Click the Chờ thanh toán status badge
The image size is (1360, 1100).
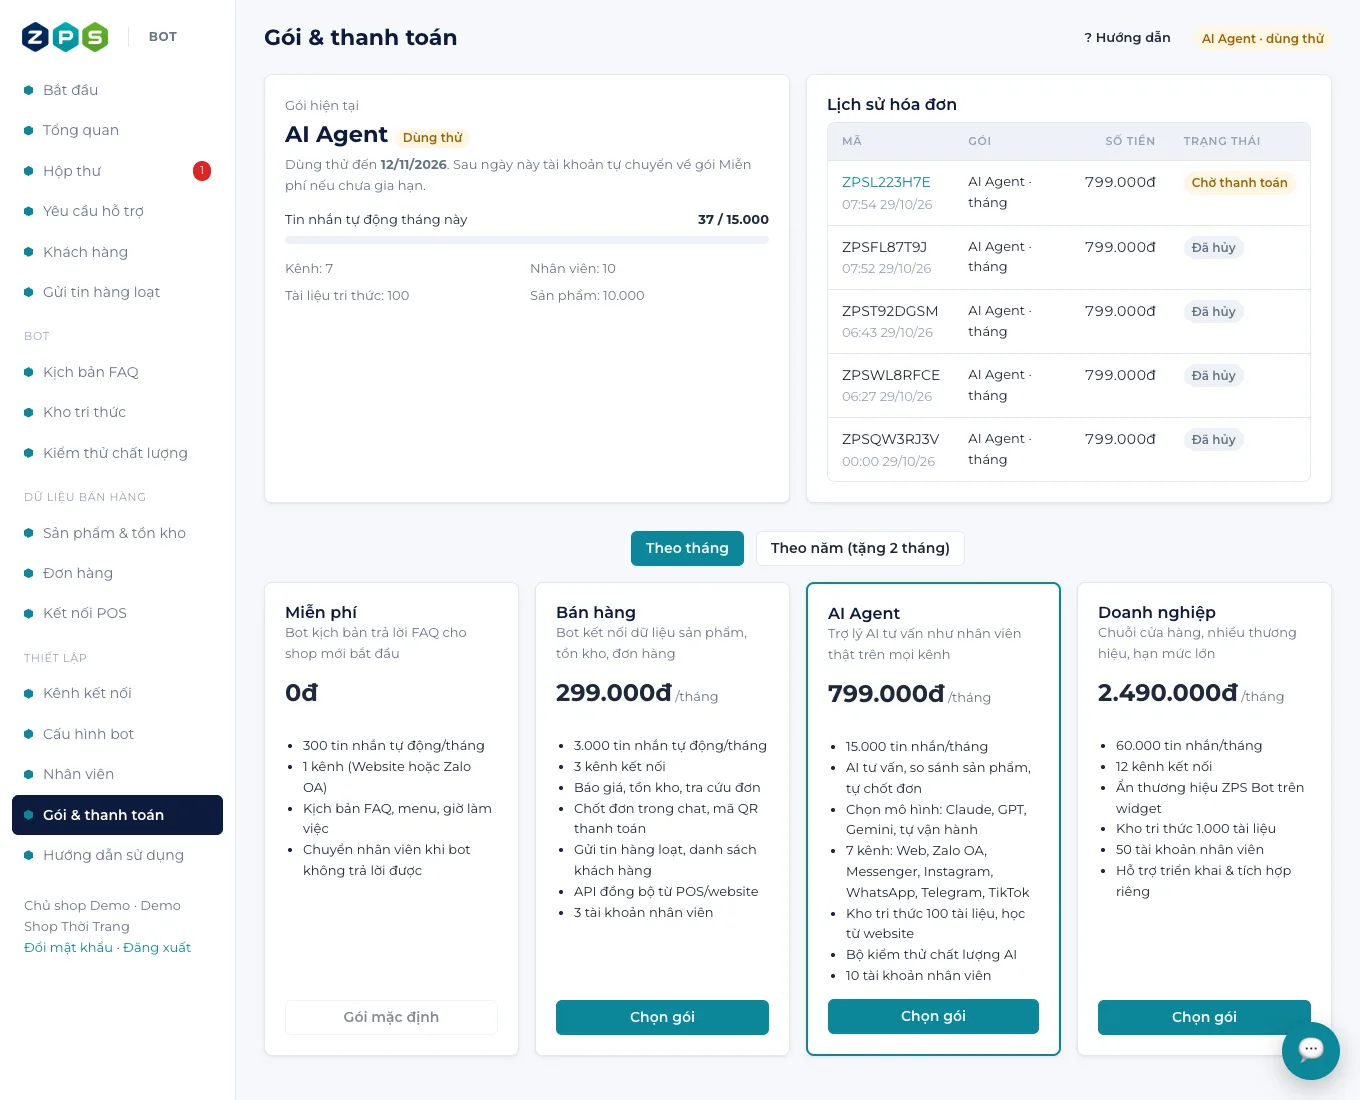(x=1239, y=183)
